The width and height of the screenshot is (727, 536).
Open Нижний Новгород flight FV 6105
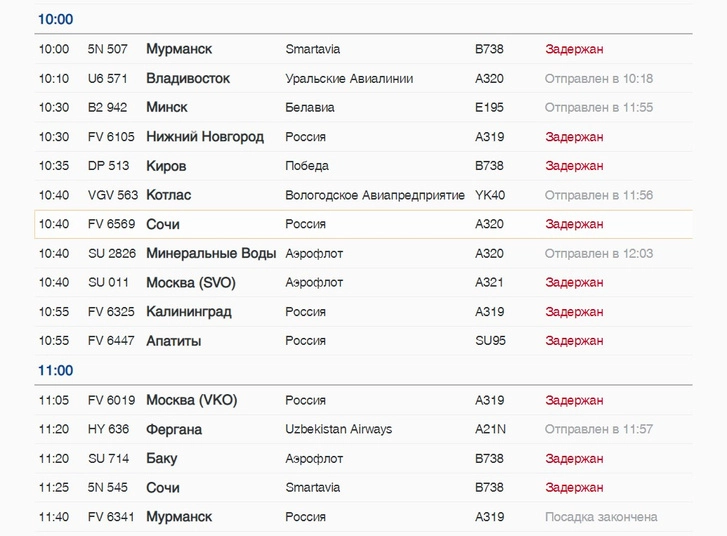364,137
